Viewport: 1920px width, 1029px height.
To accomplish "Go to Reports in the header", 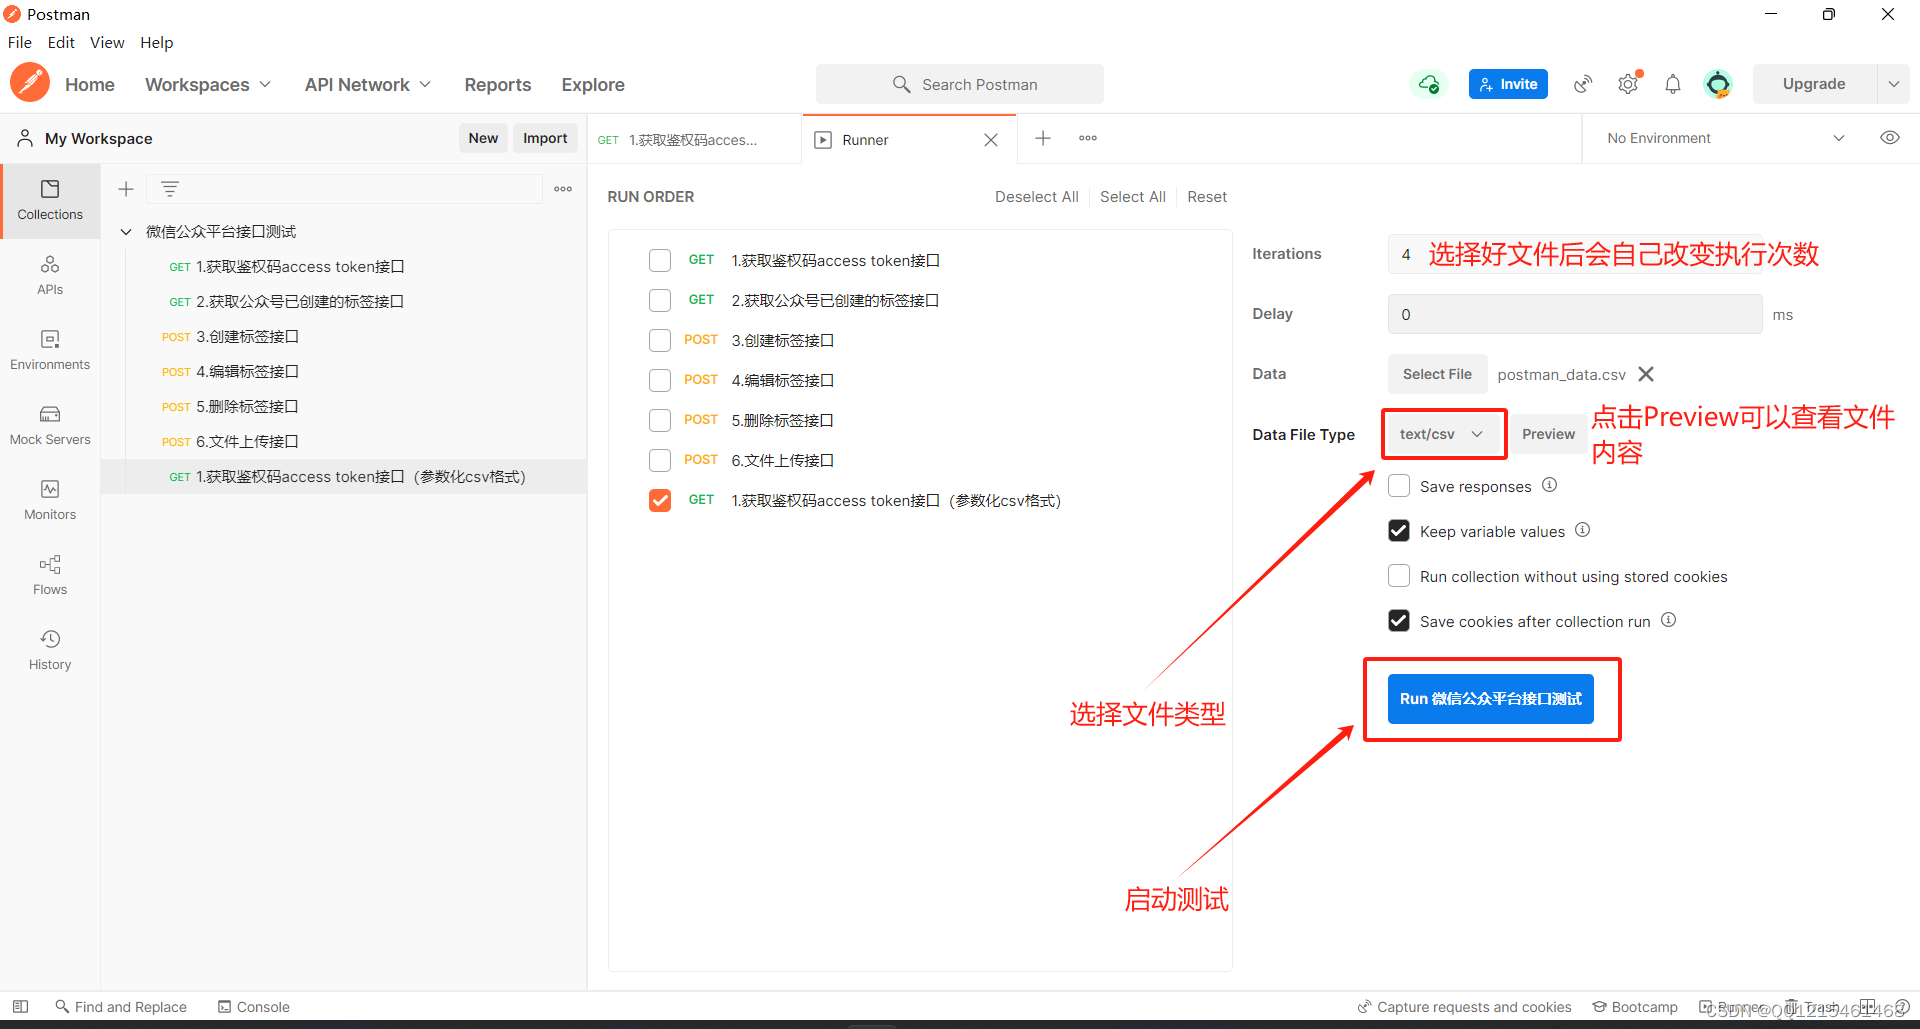I will pyautogui.click(x=498, y=85).
